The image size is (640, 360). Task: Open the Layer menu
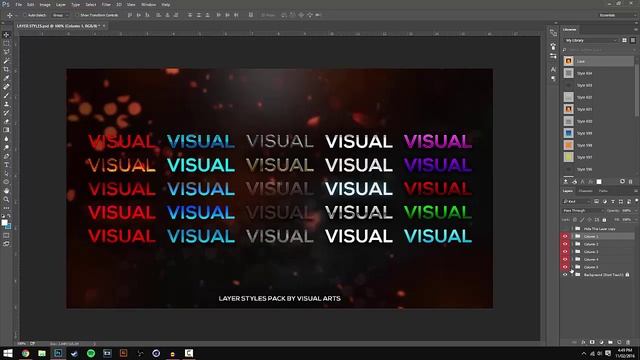(60, 4)
